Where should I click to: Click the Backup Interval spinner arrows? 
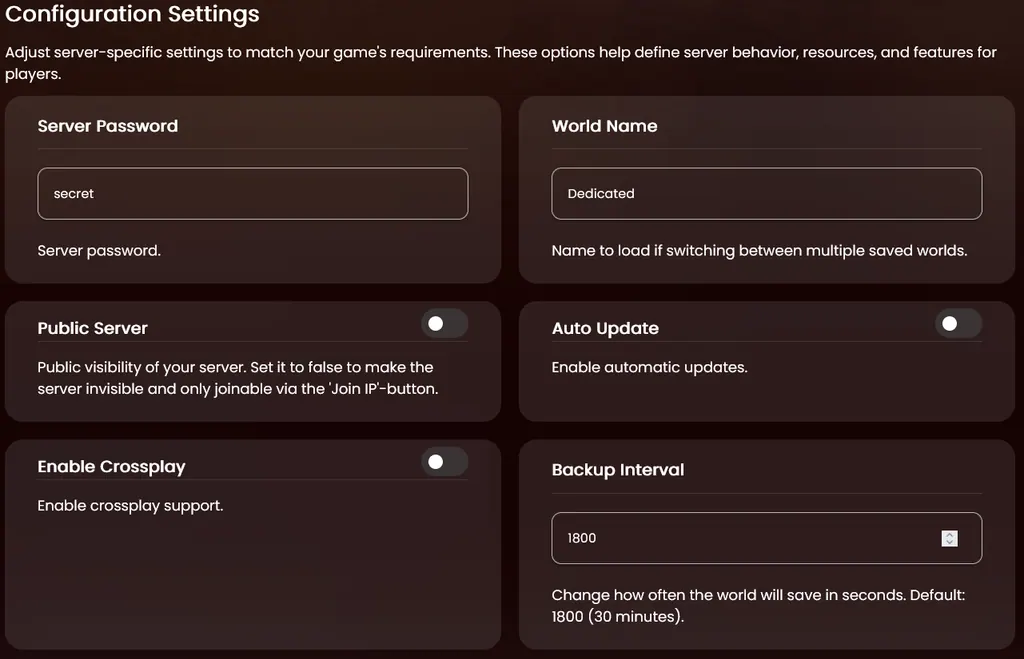950,538
